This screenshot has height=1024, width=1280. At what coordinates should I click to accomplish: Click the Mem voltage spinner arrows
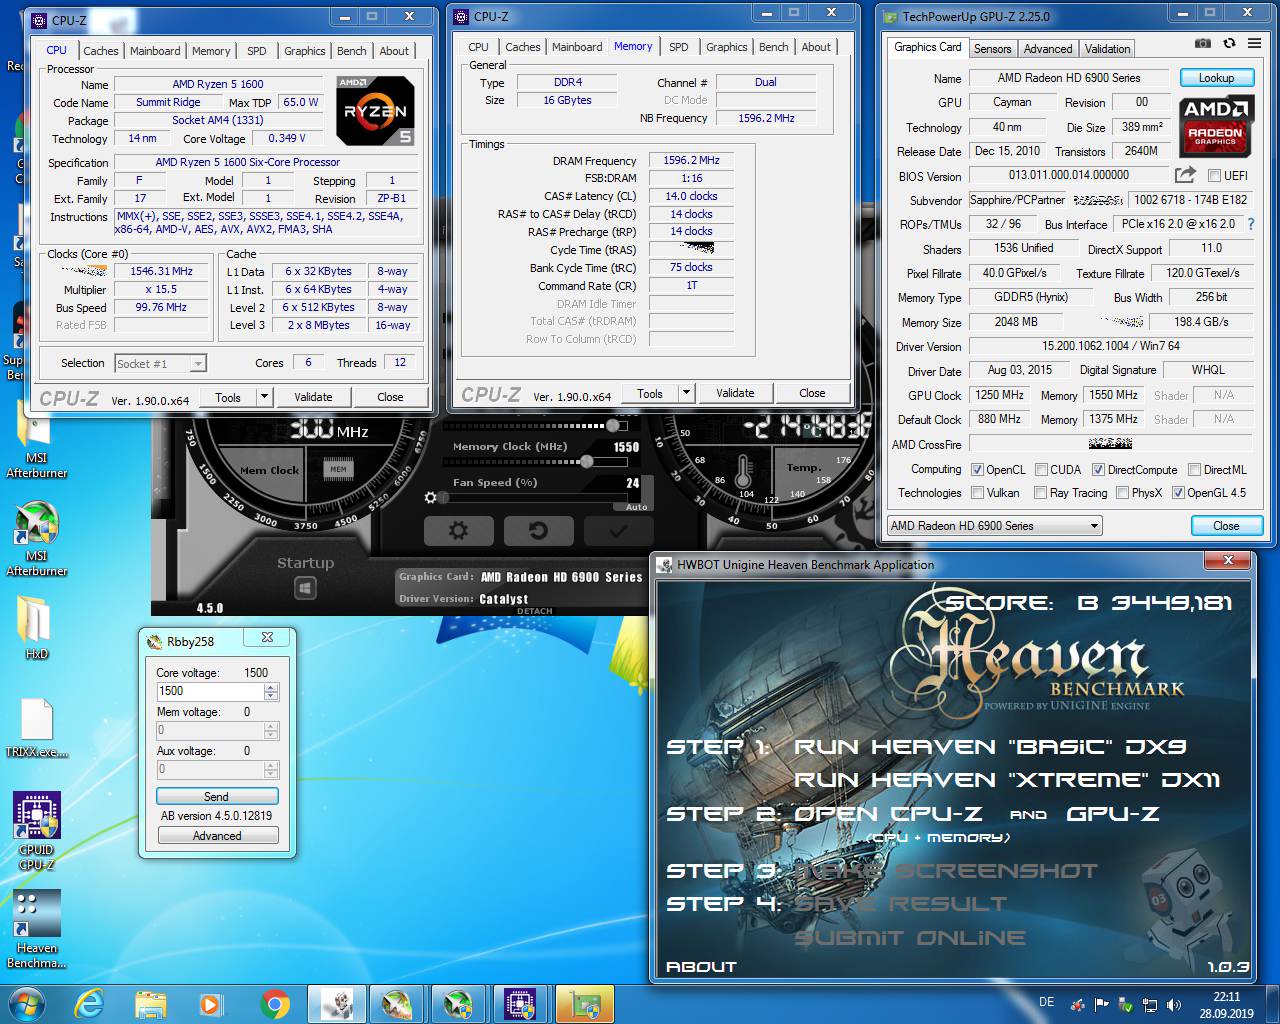pyautogui.click(x=271, y=730)
